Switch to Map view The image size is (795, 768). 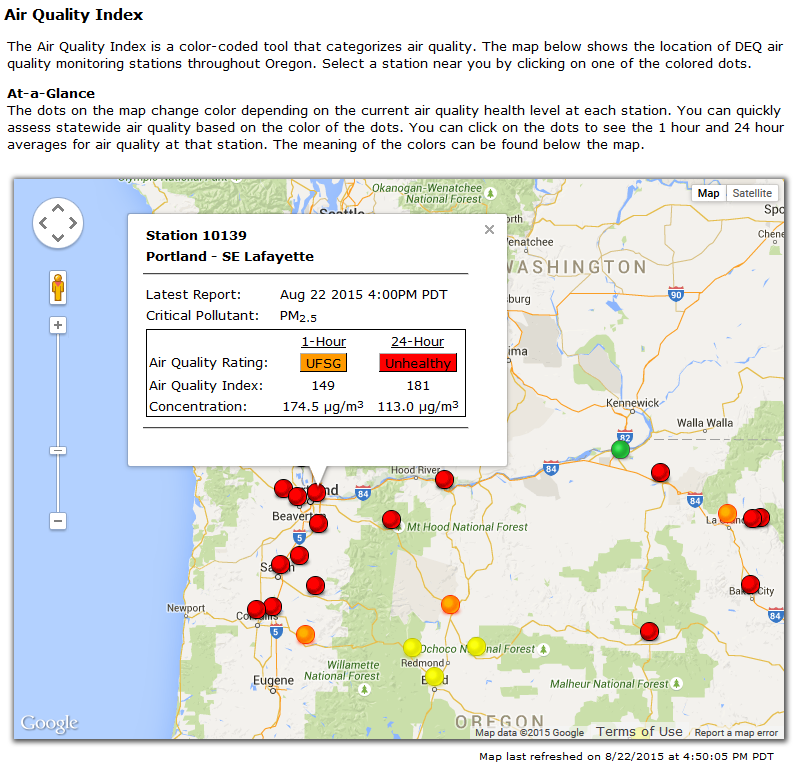pyautogui.click(x=708, y=193)
